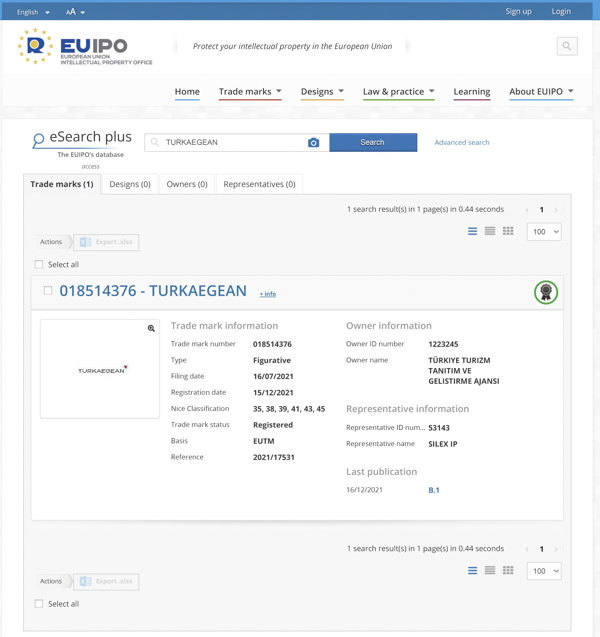Click Login link

click(561, 11)
